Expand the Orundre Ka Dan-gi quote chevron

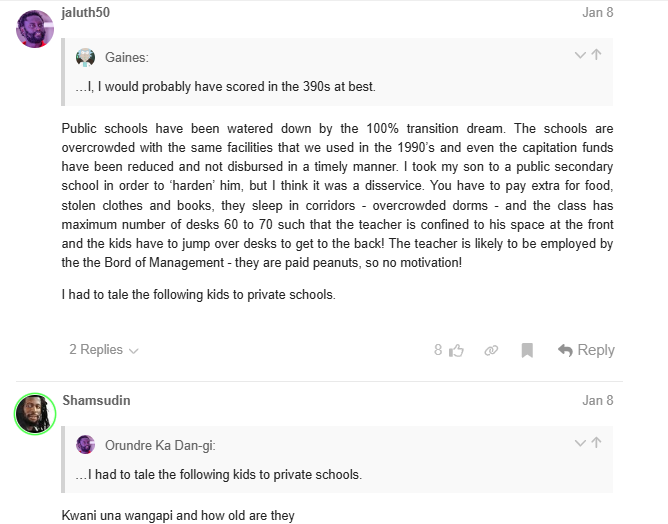pyautogui.click(x=580, y=443)
